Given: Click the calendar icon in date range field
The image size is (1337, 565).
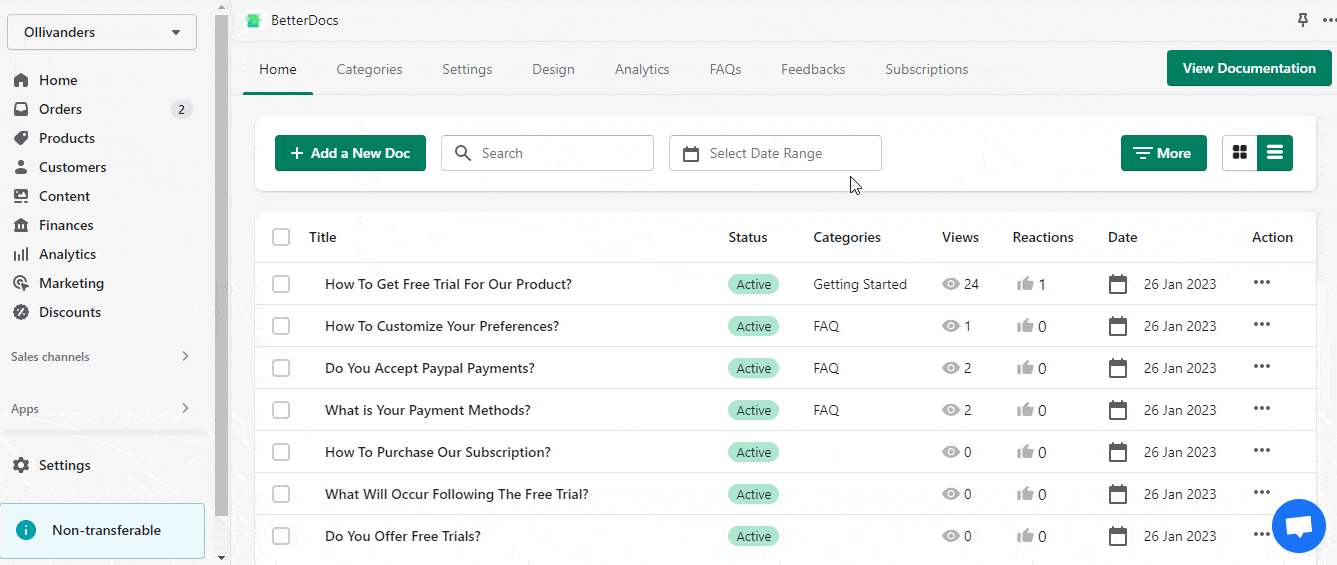Looking at the screenshot, I should 690,153.
